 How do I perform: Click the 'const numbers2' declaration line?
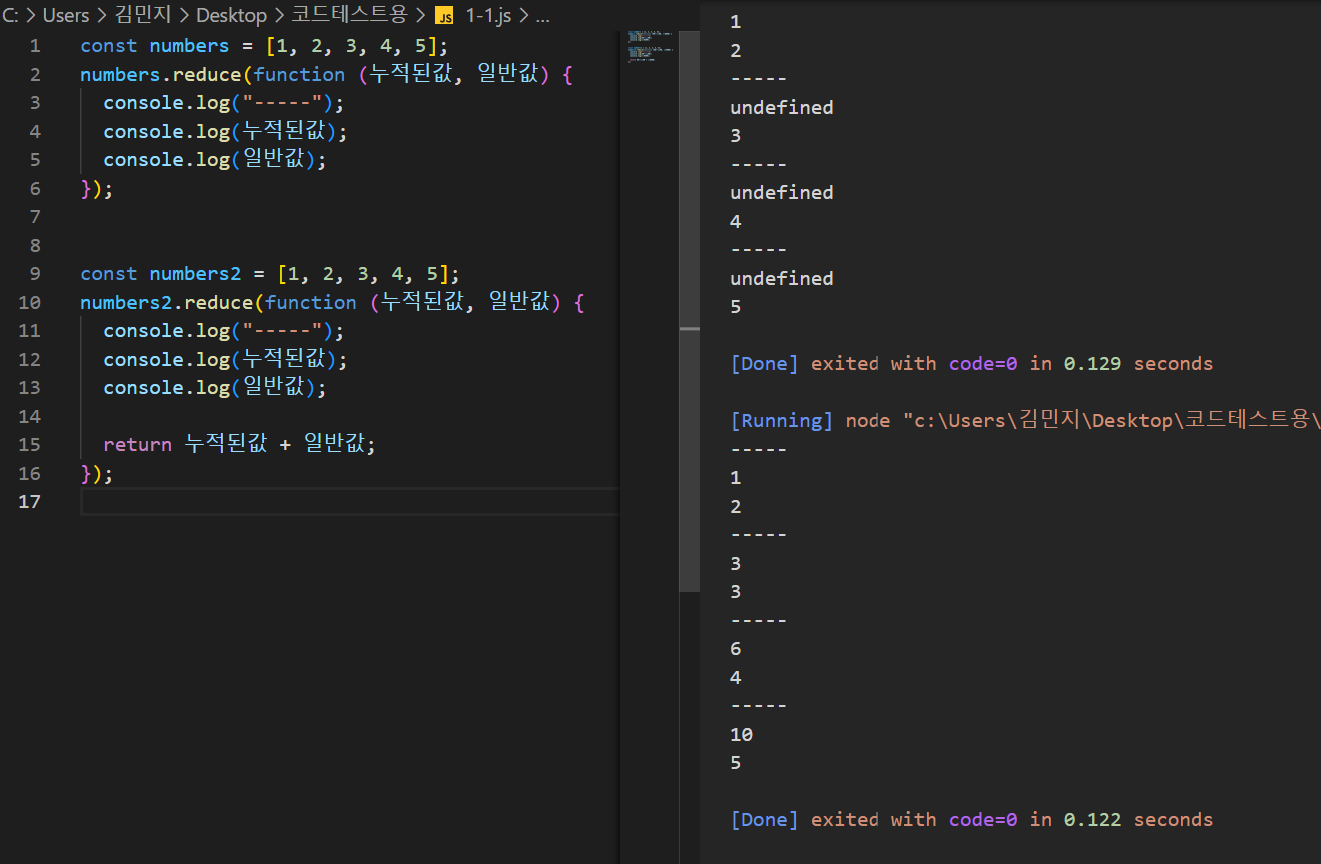[270, 274]
